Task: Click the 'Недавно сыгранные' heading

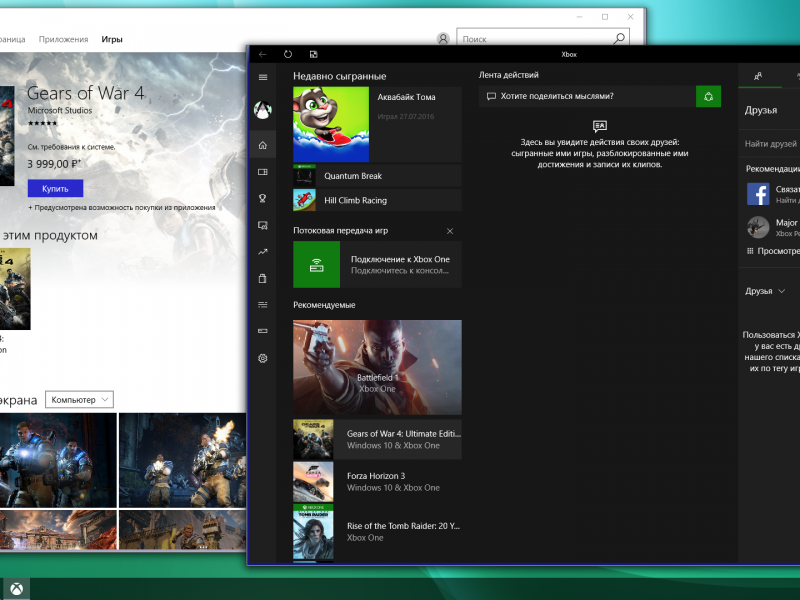Action: tap(339, 77)
